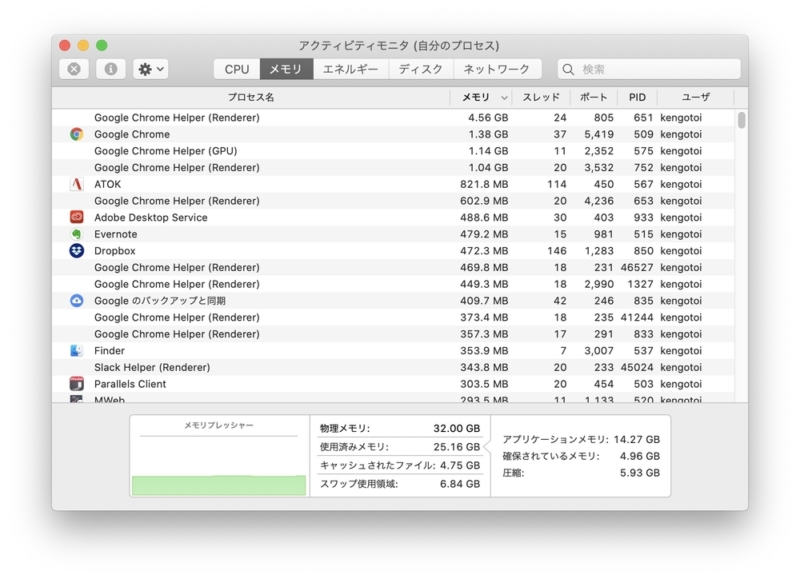The width and height of the screenshot is (800, 579).
Task: Click the 物理メモリ 32.00 GB value
Action: click(457, 429)
